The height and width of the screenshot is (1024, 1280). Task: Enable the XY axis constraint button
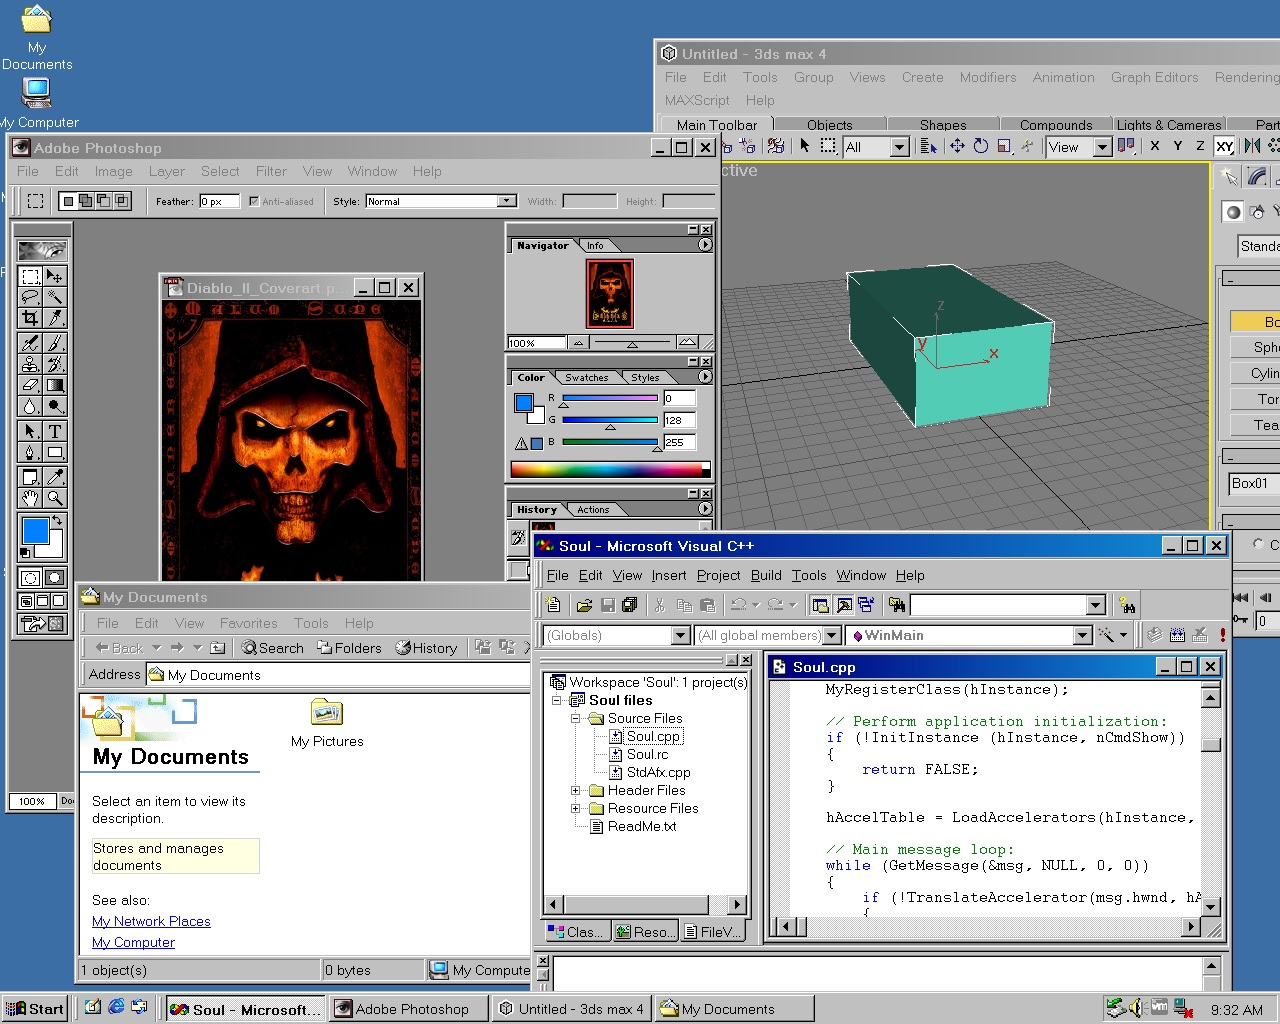tap(1224, 146)
